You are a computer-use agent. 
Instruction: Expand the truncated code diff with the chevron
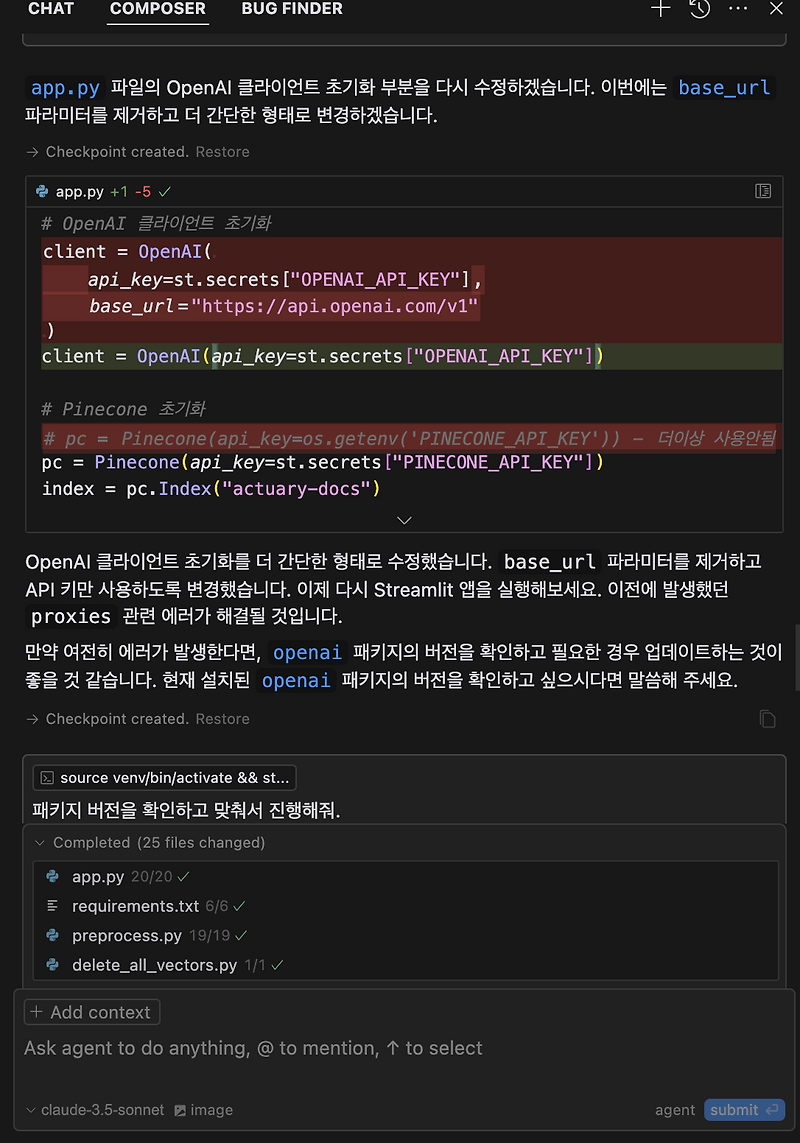pos(404,520)
